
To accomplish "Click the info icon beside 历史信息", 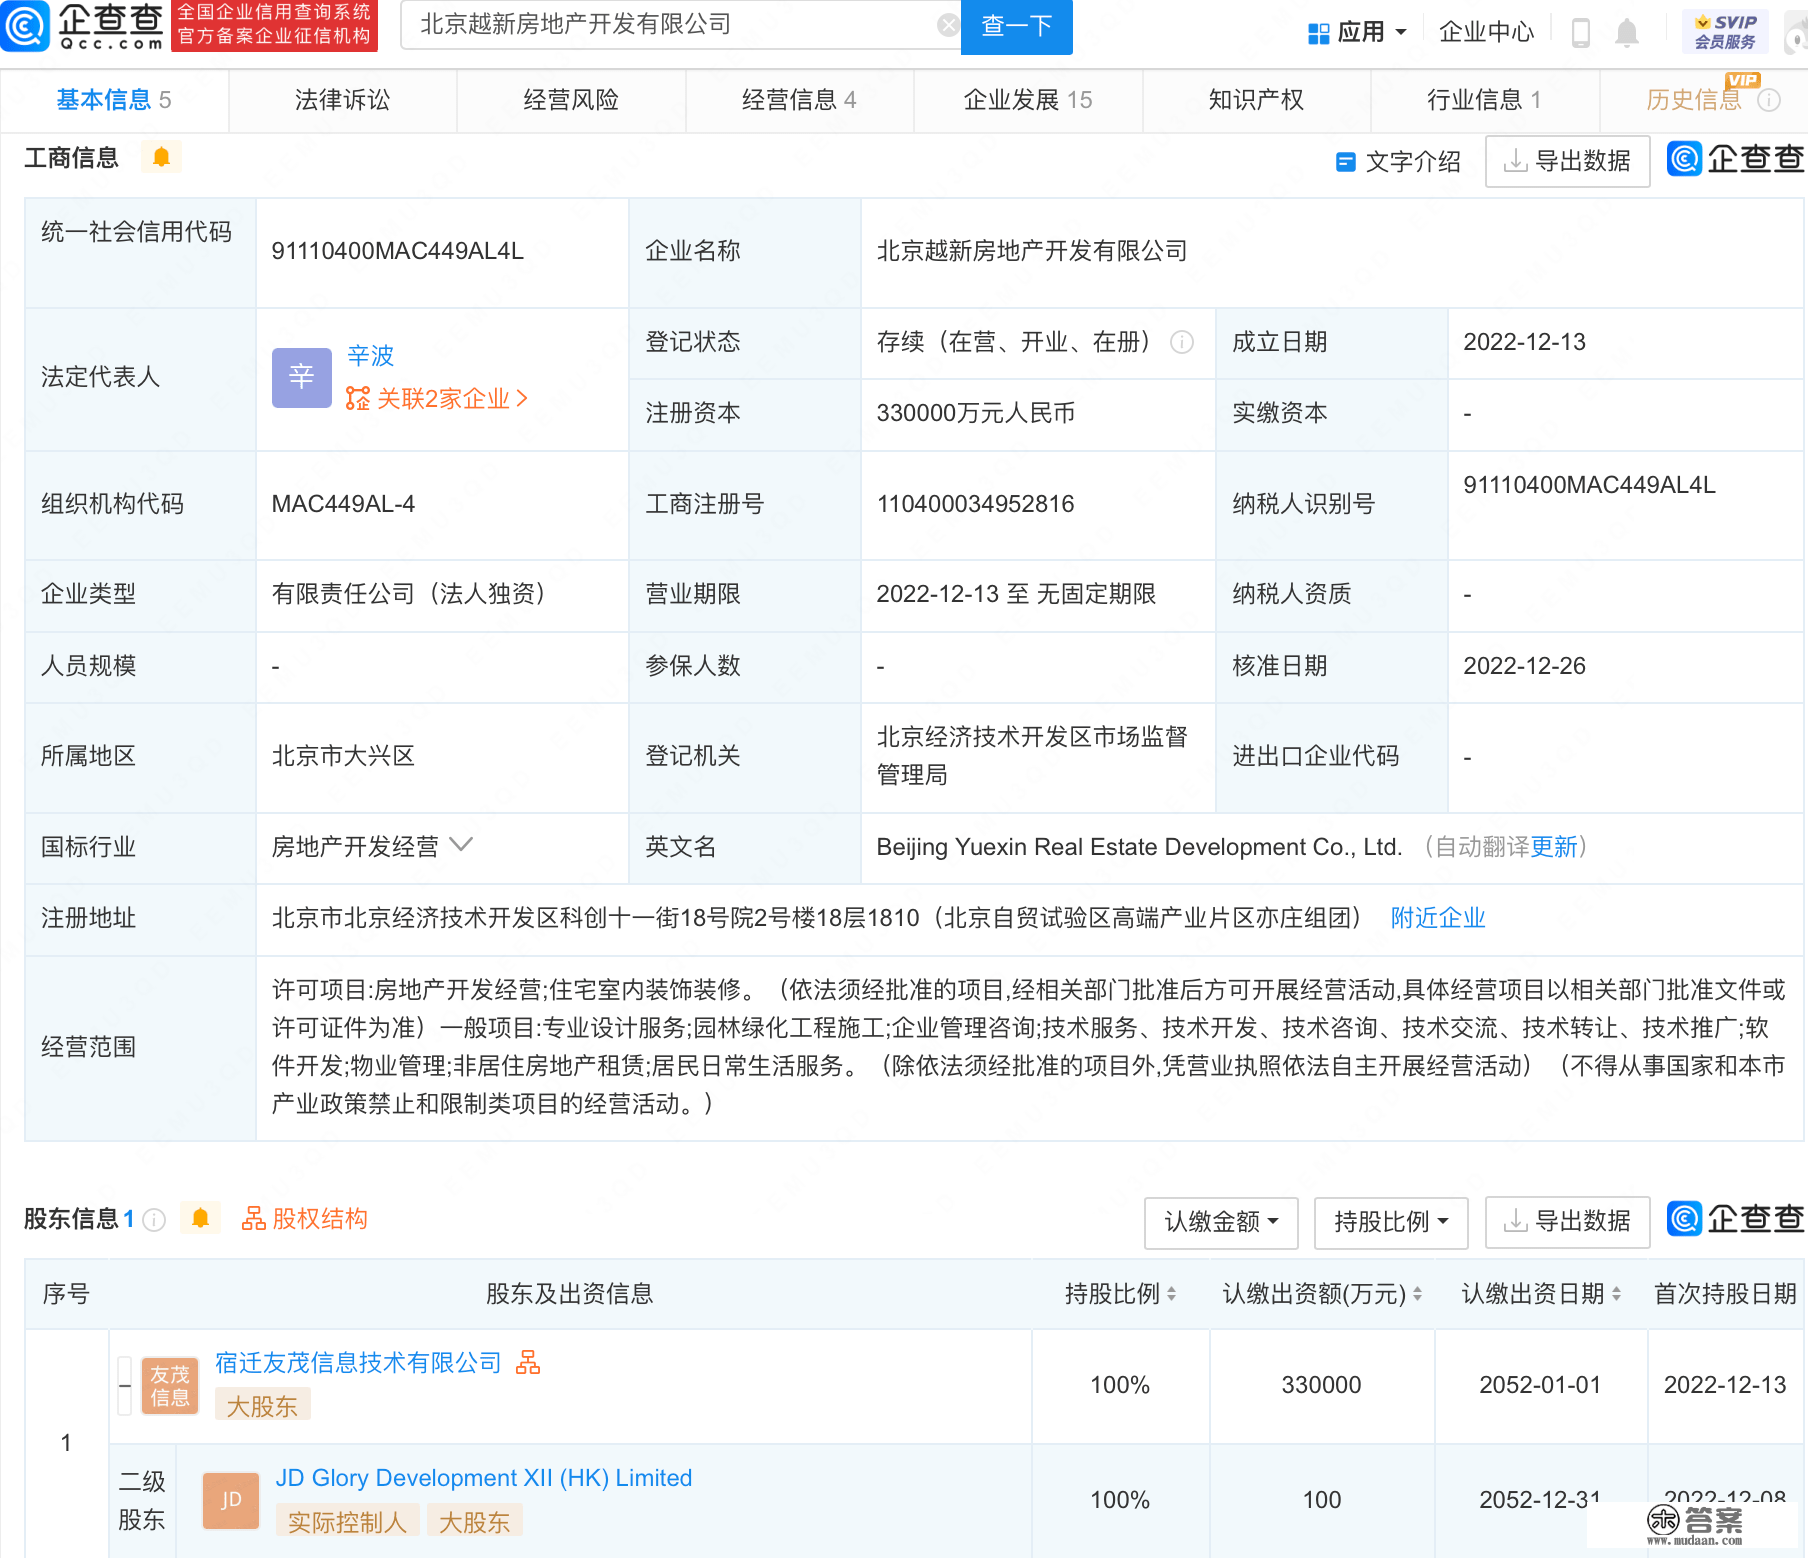I will [x=1769, y=100].
